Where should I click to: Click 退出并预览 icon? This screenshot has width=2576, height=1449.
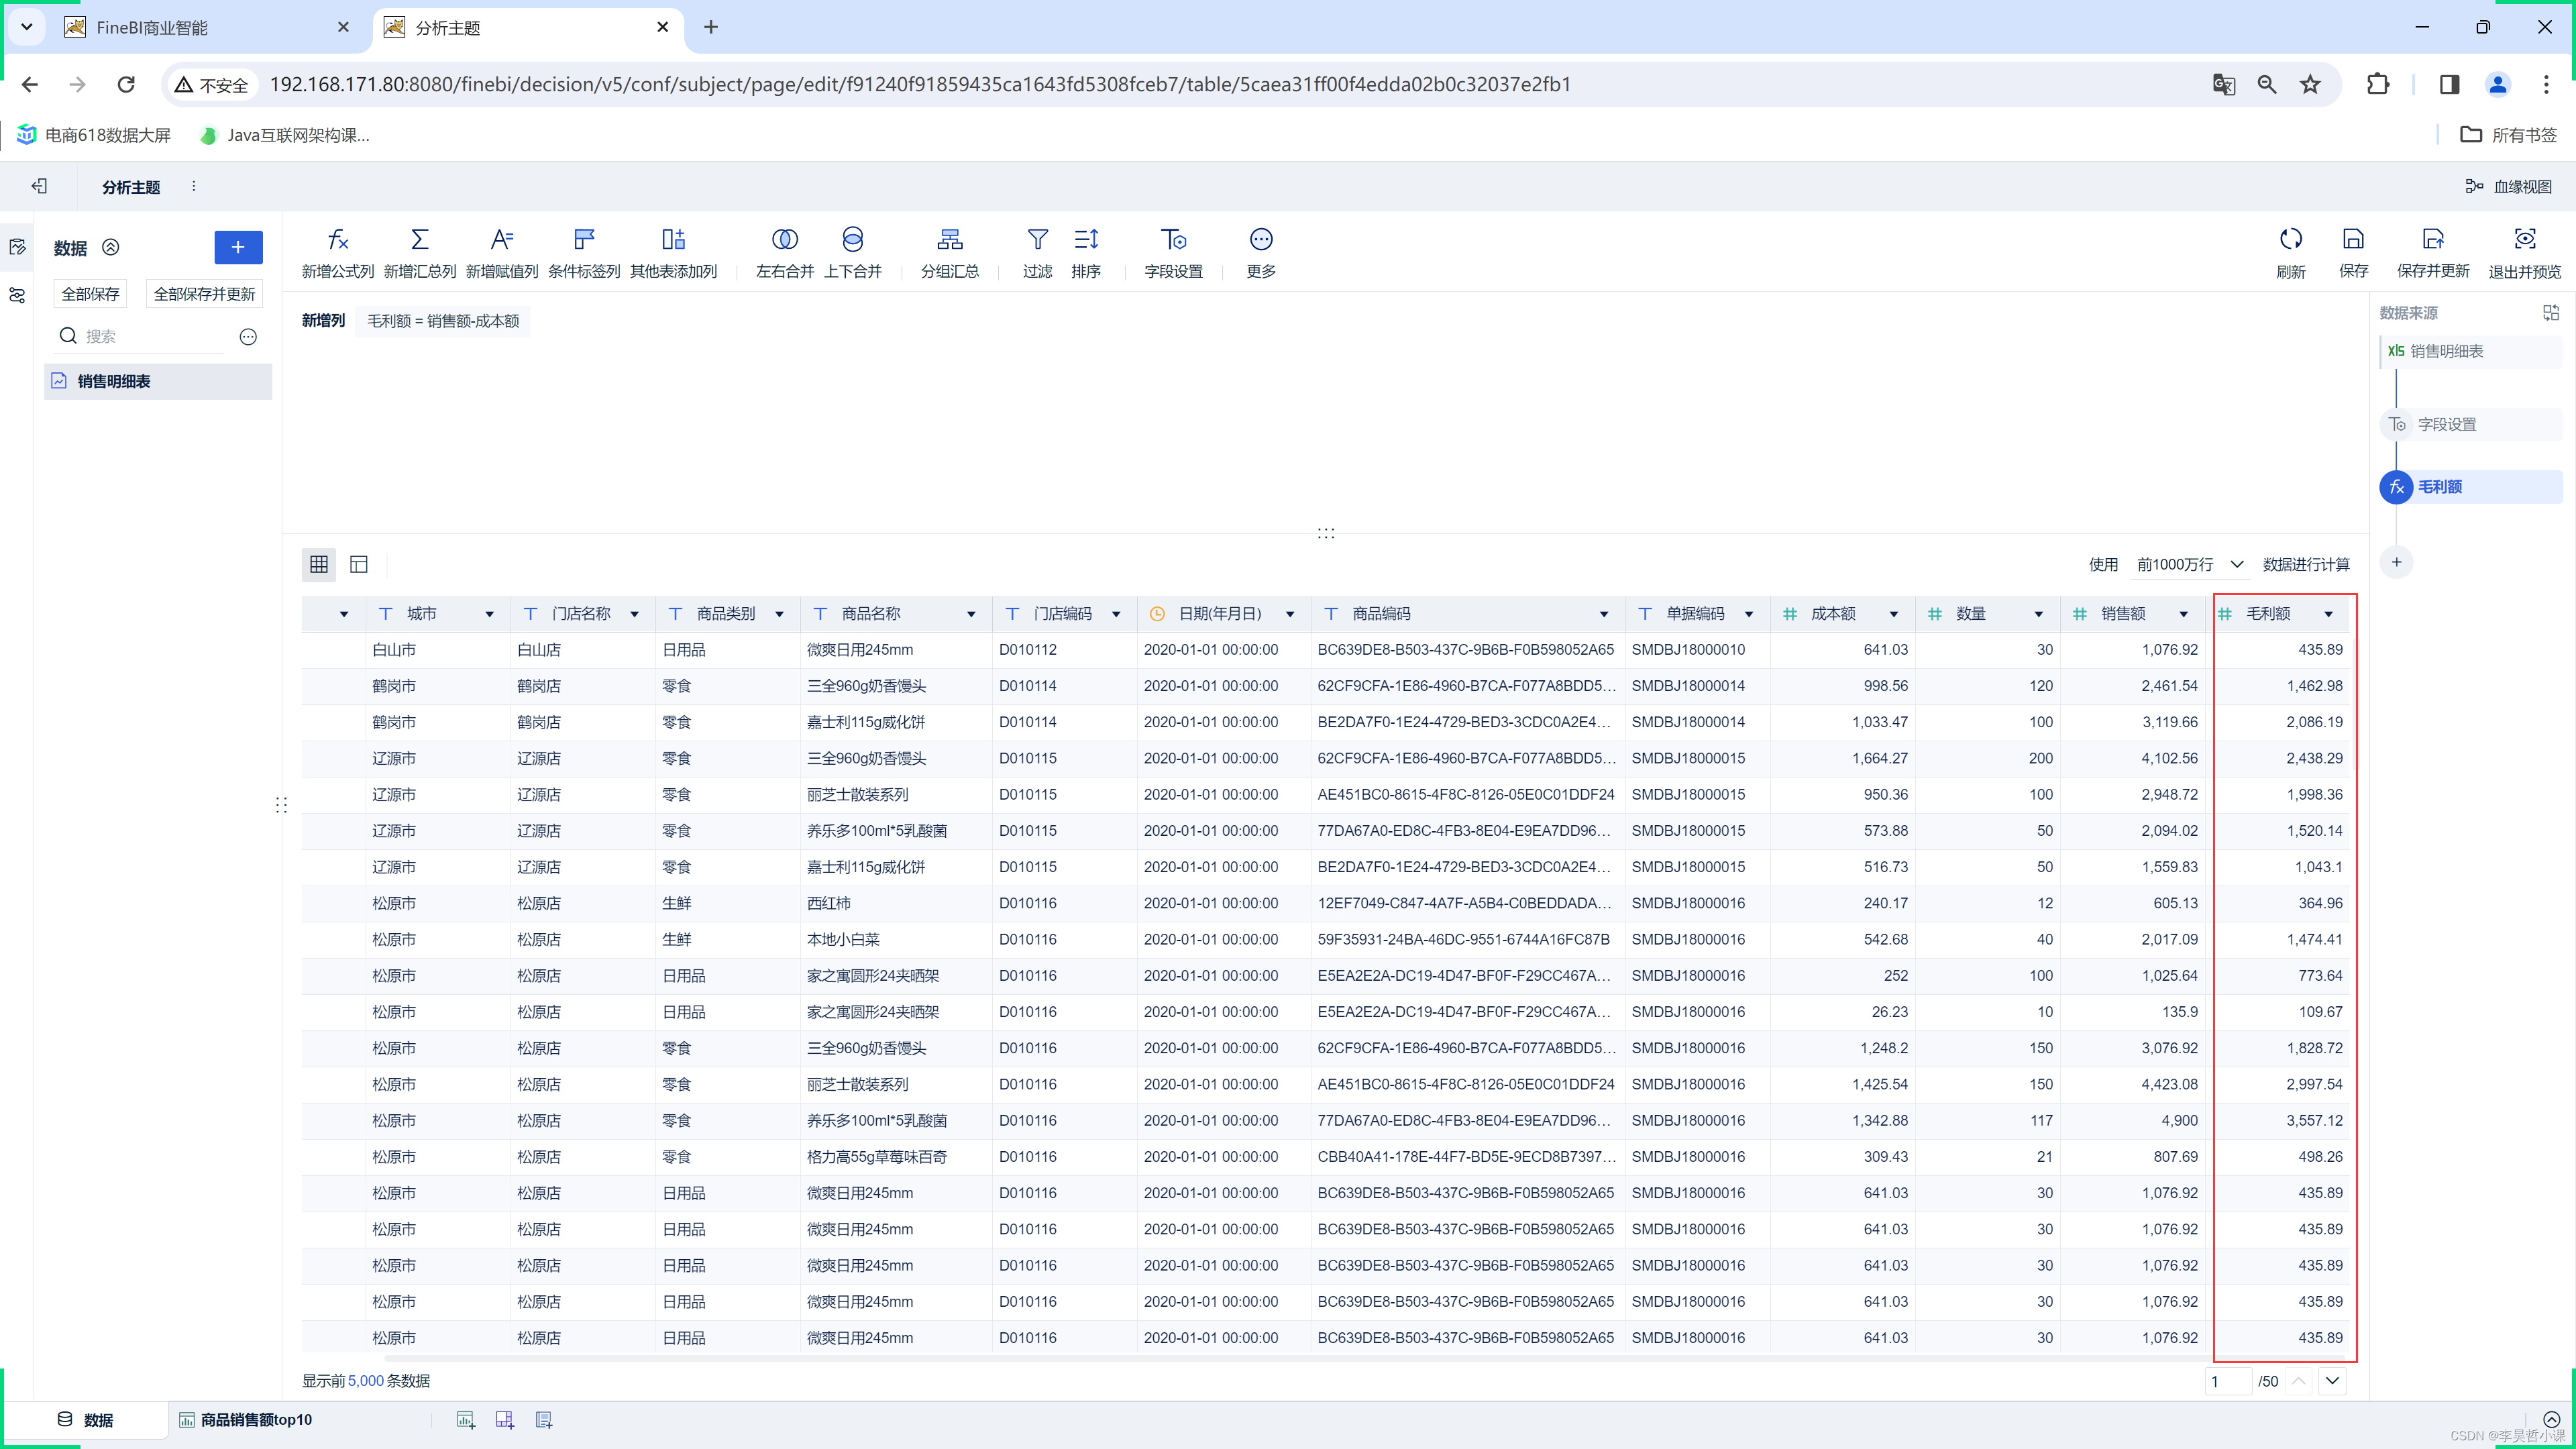coord(2525,240)
